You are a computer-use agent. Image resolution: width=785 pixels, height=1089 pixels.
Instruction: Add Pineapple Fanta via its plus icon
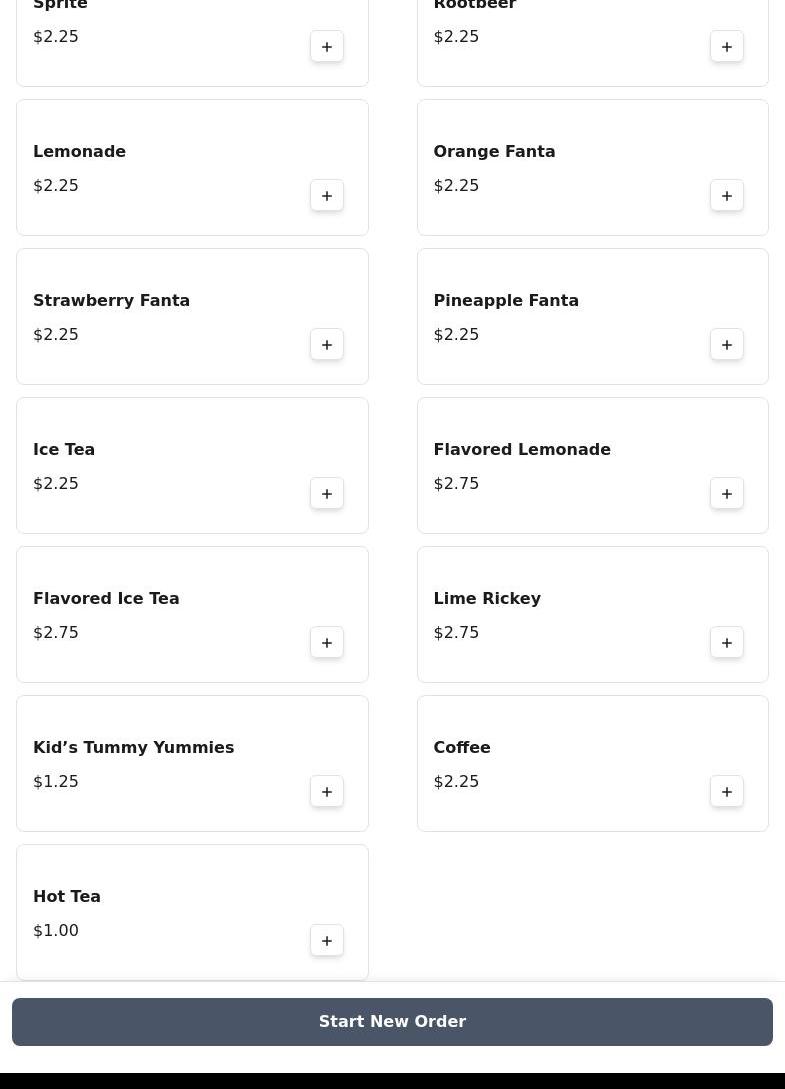[727, 345]
